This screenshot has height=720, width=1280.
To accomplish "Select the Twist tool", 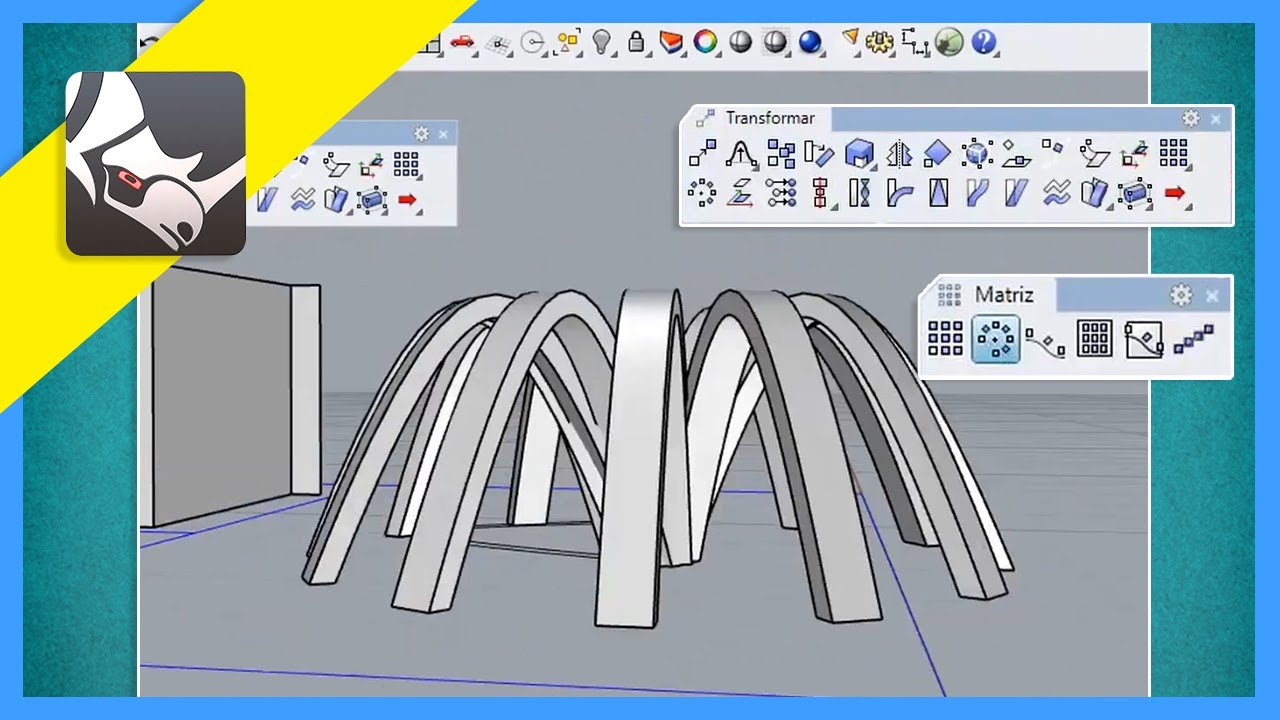I will click(x=859, y=192).
